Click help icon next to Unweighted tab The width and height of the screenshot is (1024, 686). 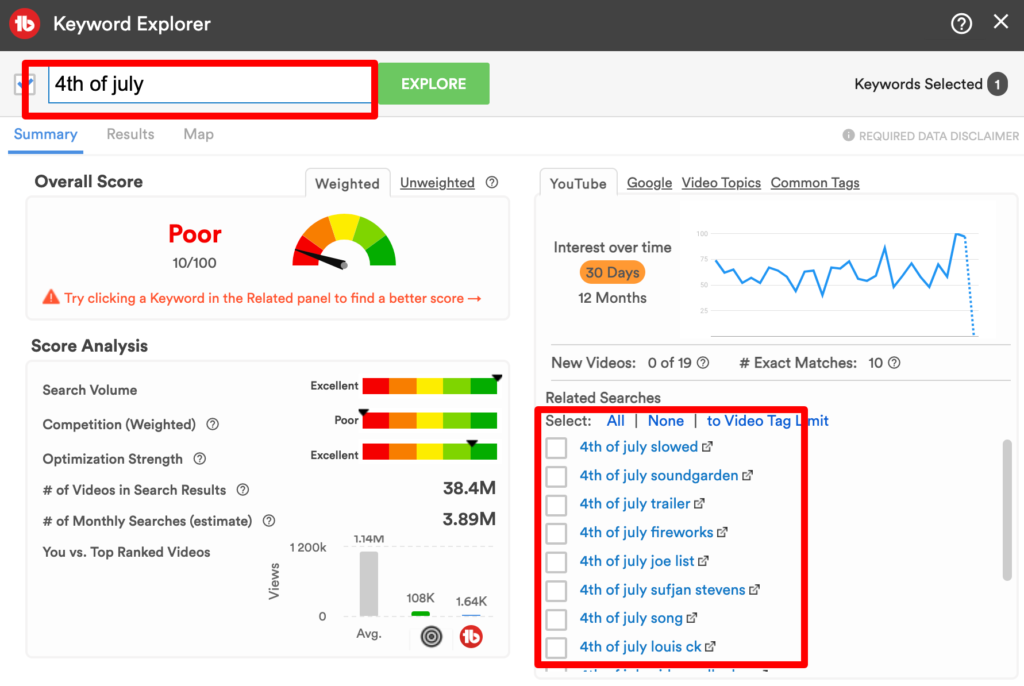[492, 183]
